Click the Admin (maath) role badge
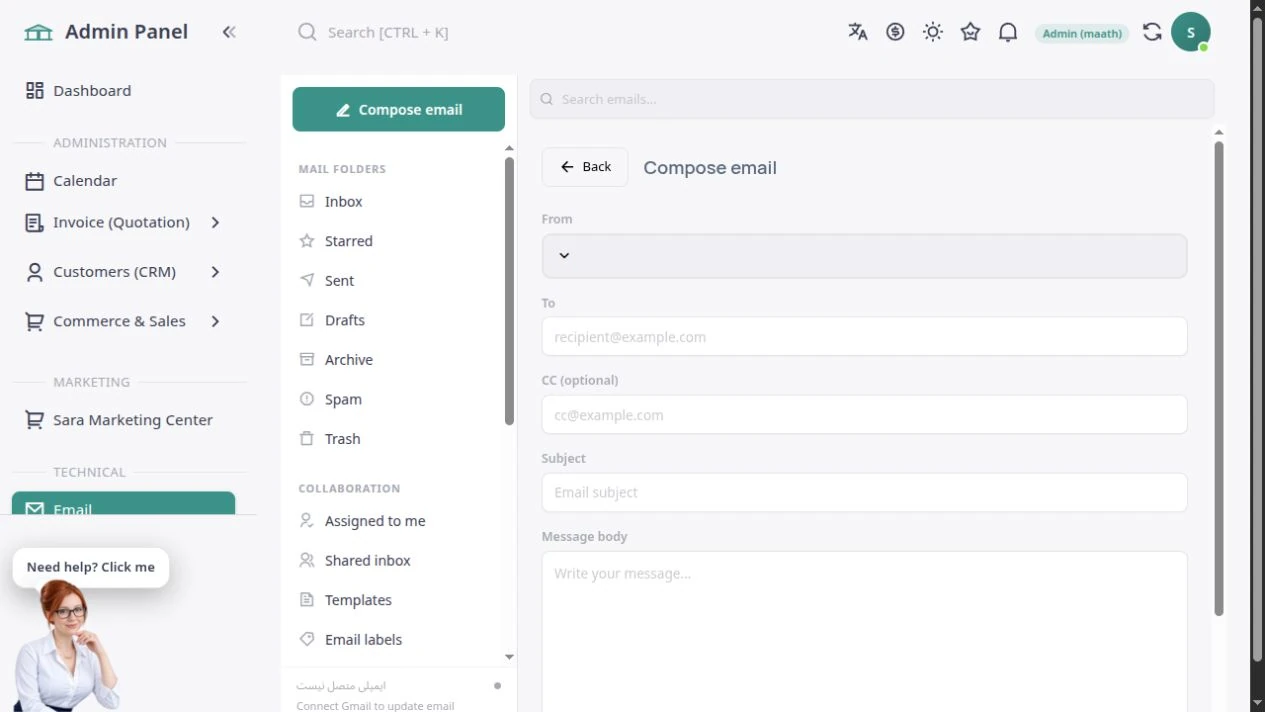Viewport: 1265px width, 712px height. click(x=1082, y=33)
